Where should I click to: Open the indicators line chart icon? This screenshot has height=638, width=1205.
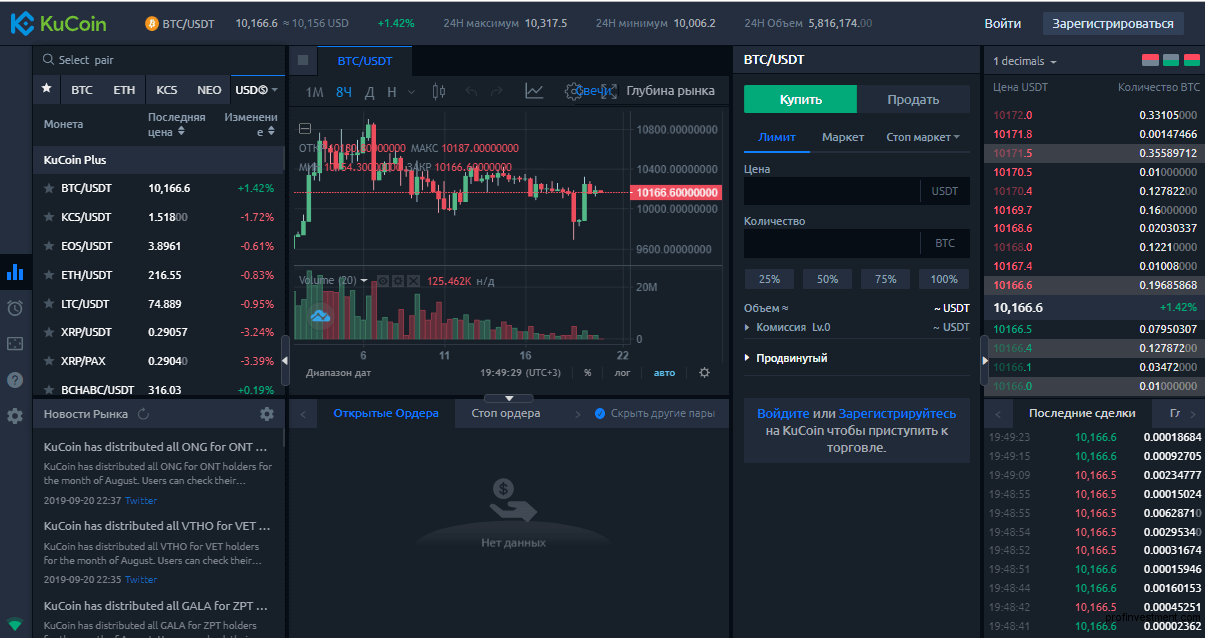[x=534, y=91]
